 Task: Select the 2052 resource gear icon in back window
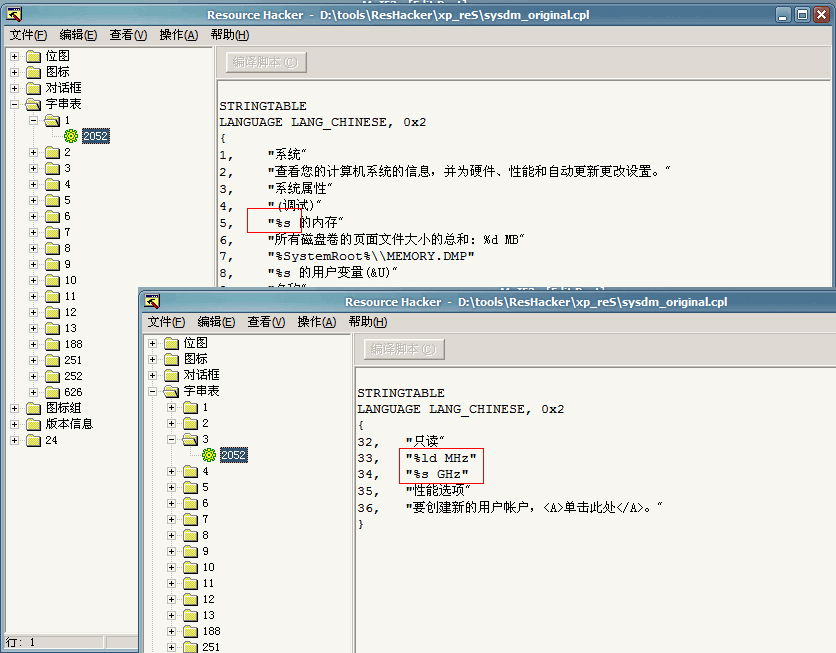pyautogui.click(x=71, y=136)
